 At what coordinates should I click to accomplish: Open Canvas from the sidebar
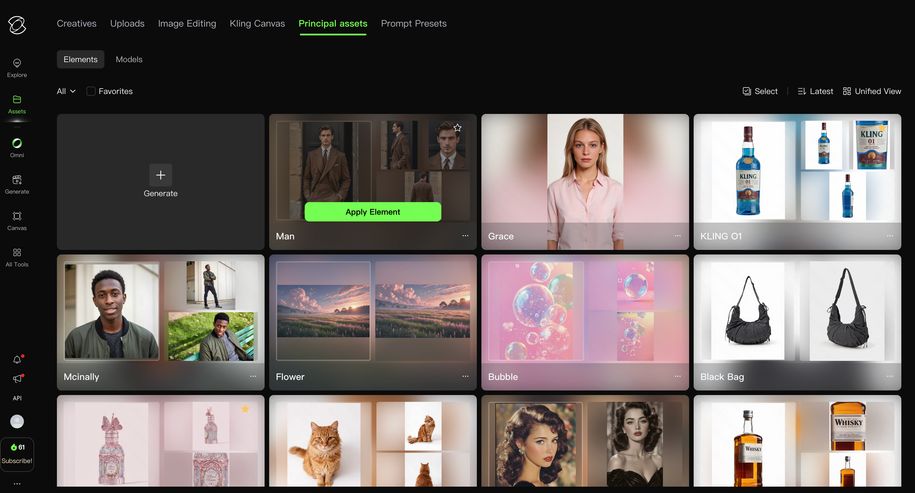coord(17,220)
